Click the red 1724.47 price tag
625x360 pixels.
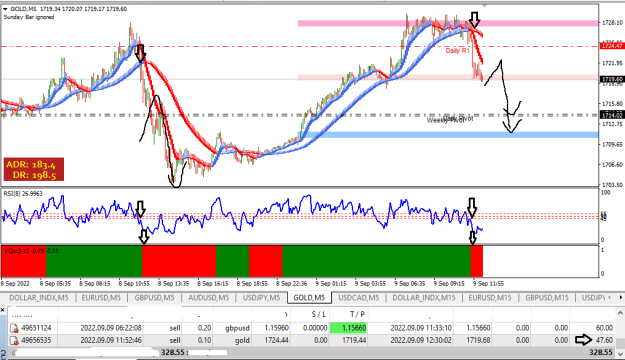tap(611, 46)
